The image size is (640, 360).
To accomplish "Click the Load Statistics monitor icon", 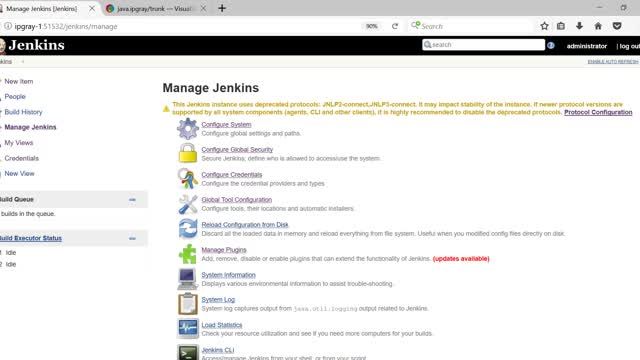I will tap(188, 329).
